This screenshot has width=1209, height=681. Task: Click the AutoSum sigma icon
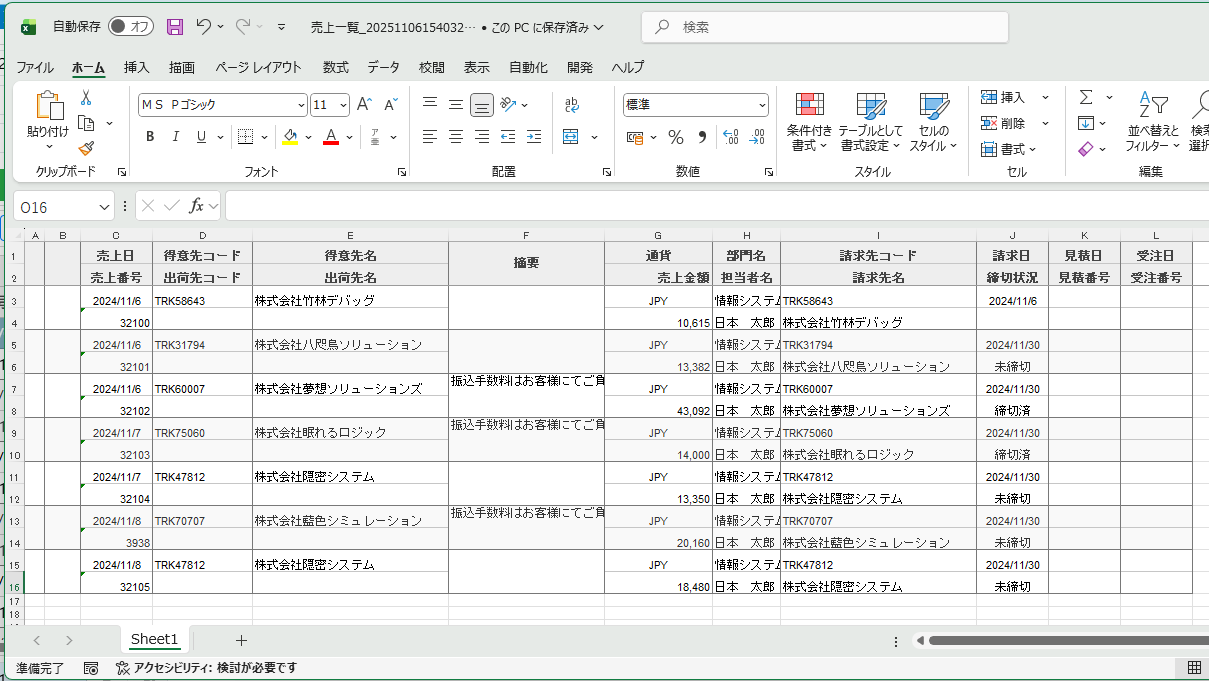pos(1086,98)
